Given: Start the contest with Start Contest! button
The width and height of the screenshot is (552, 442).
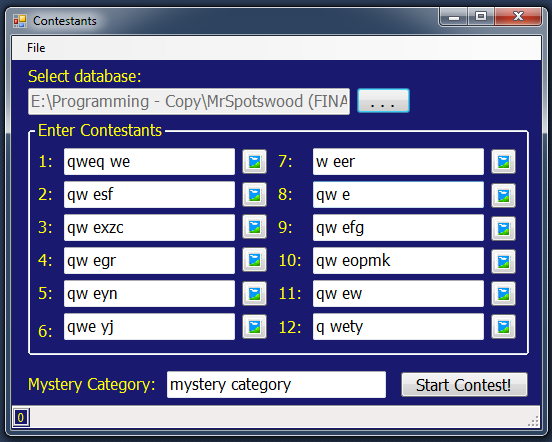Looking at the screenshot, I should coord(464,385).
